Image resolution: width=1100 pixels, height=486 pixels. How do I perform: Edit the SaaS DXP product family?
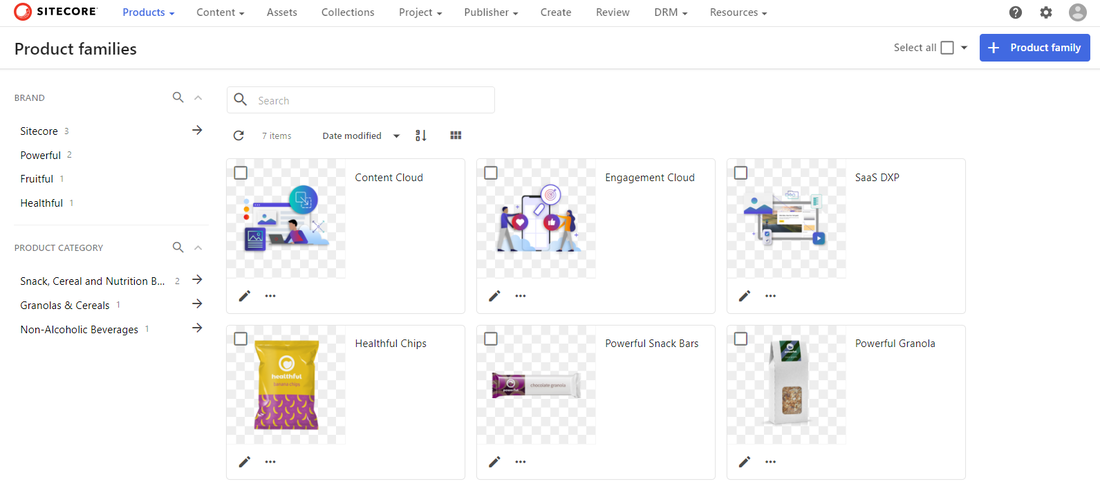point(744,295)
